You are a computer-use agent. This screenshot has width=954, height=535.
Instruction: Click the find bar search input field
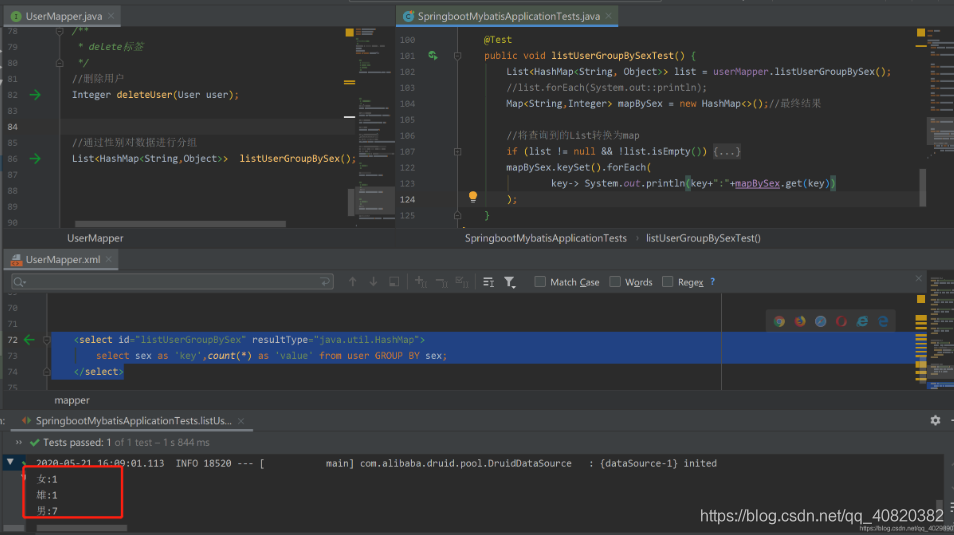(172, 282)
